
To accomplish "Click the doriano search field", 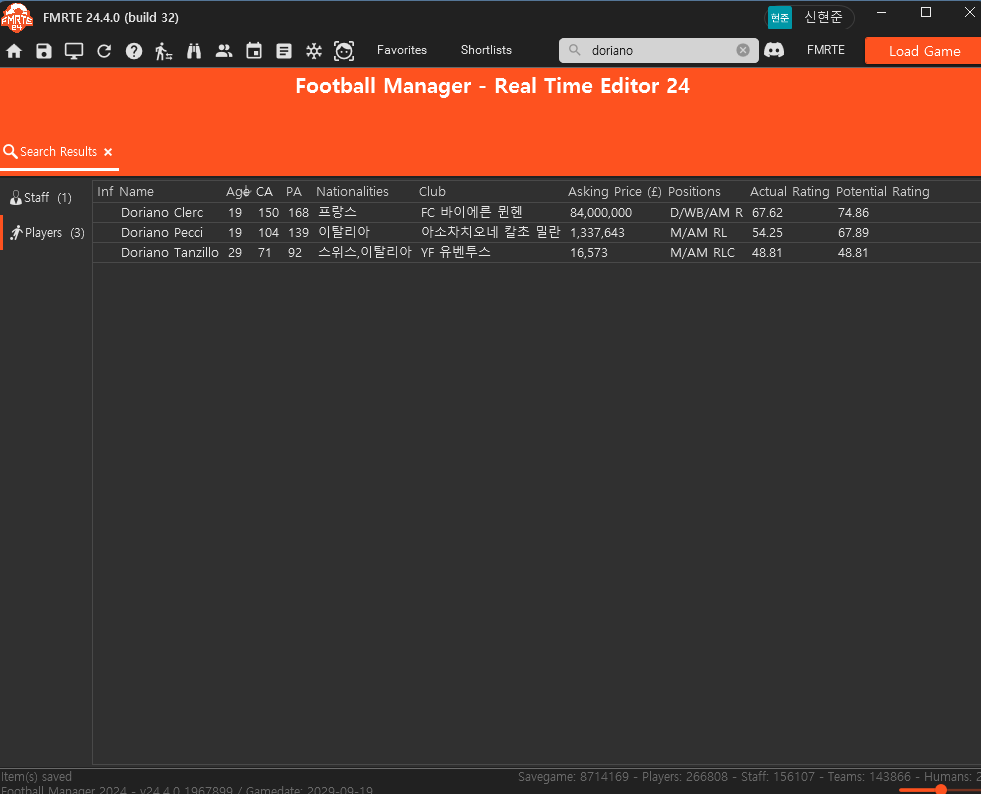I will tap(658, 50).
